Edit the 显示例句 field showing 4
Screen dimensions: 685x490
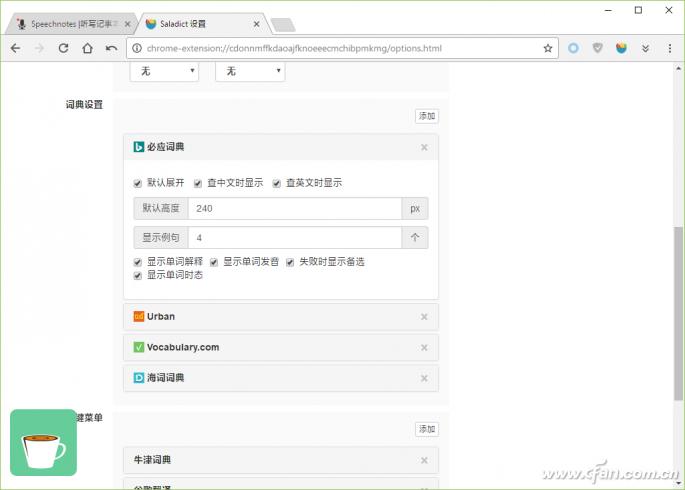tap(295, 238)
